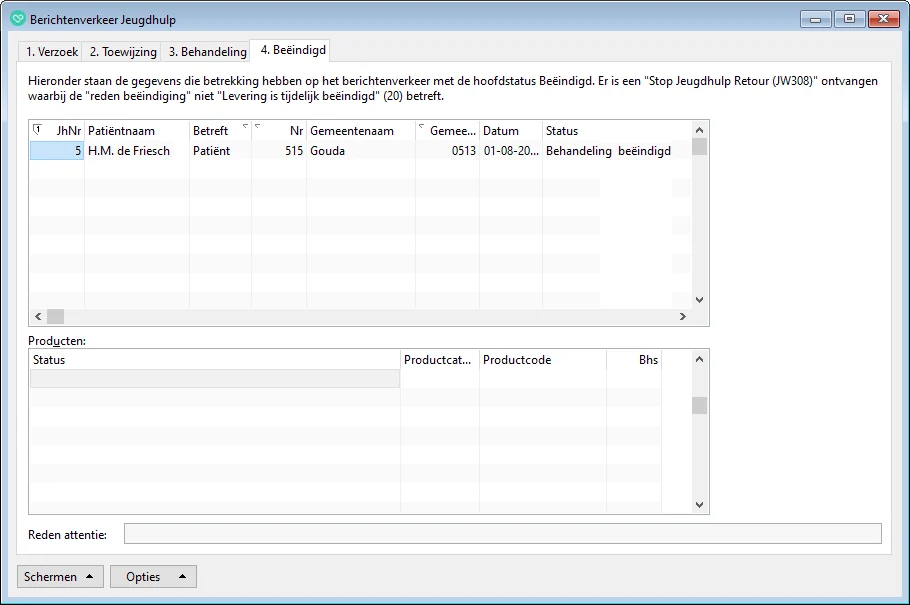Click down arrow of Producten scrollbar
The height and width of the screenshot is (605, 910).
699,505
